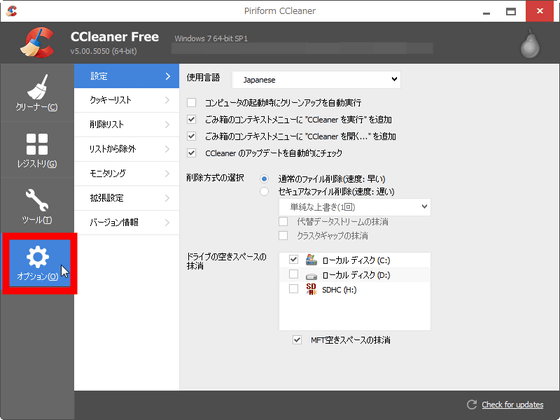Open the Tools (ツール) wrench icon

pyautogui.click(x=37, y=200)
